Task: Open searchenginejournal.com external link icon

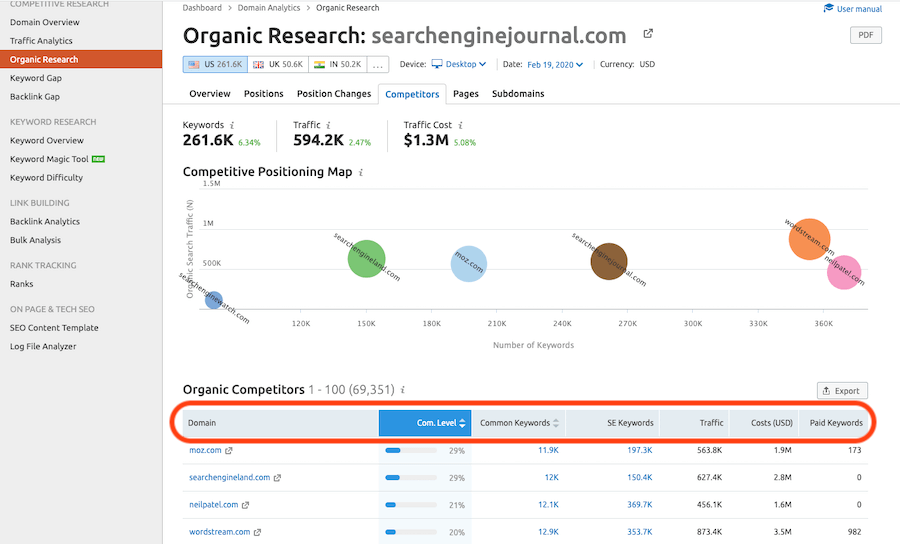Action: tap(648, 34)
